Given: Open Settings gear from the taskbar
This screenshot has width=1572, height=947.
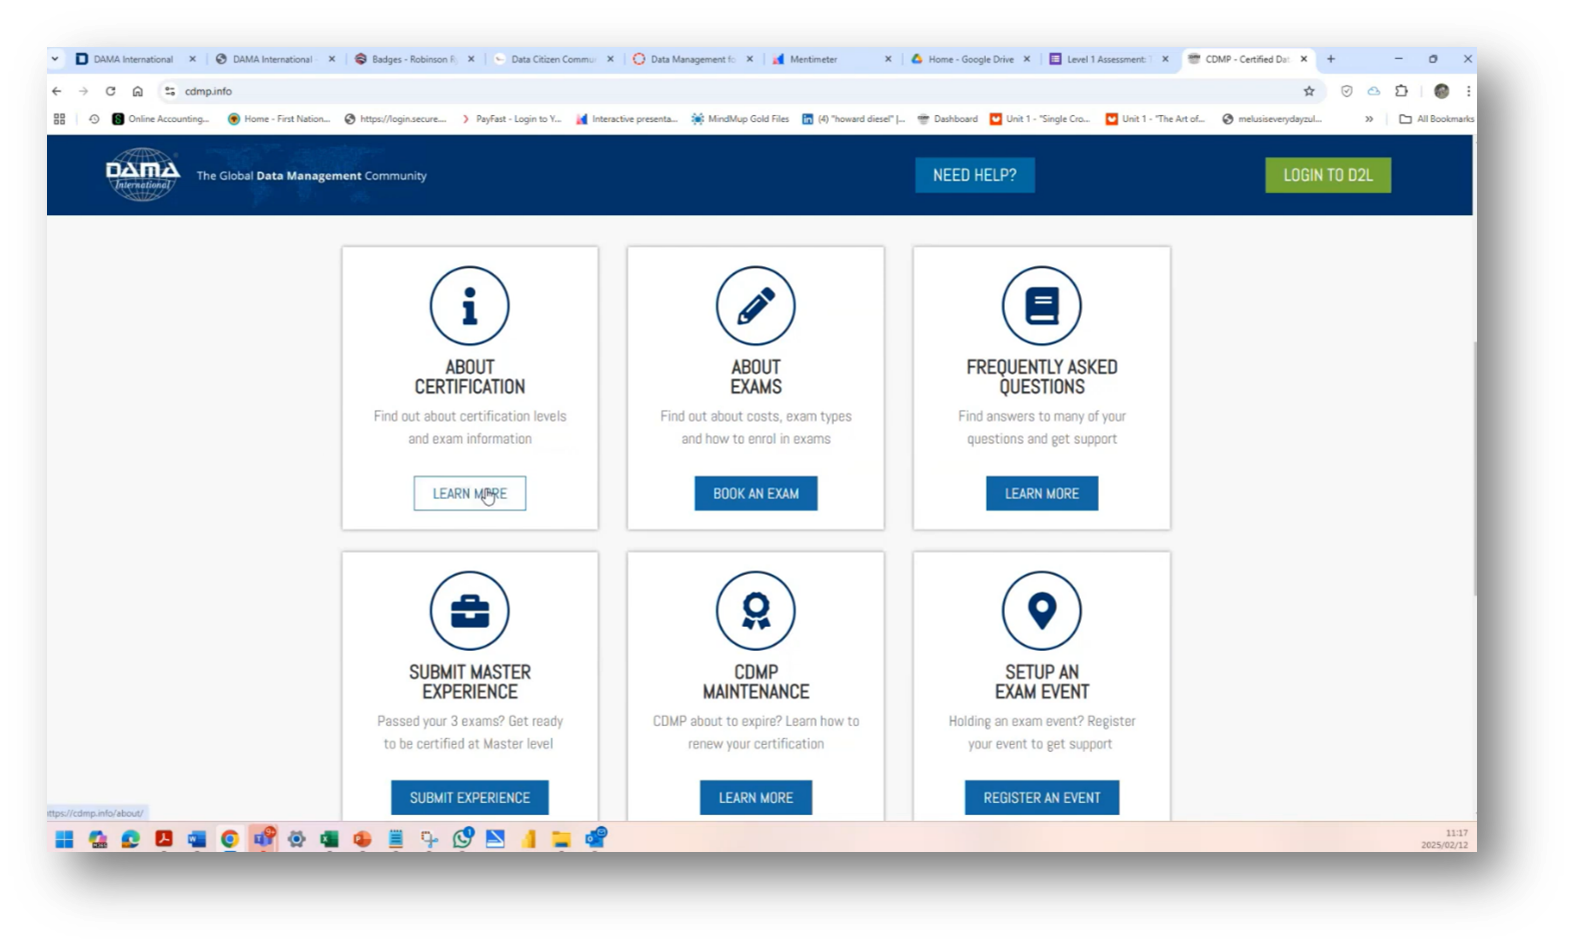Looking at the screenshot, I should [296, 839].
